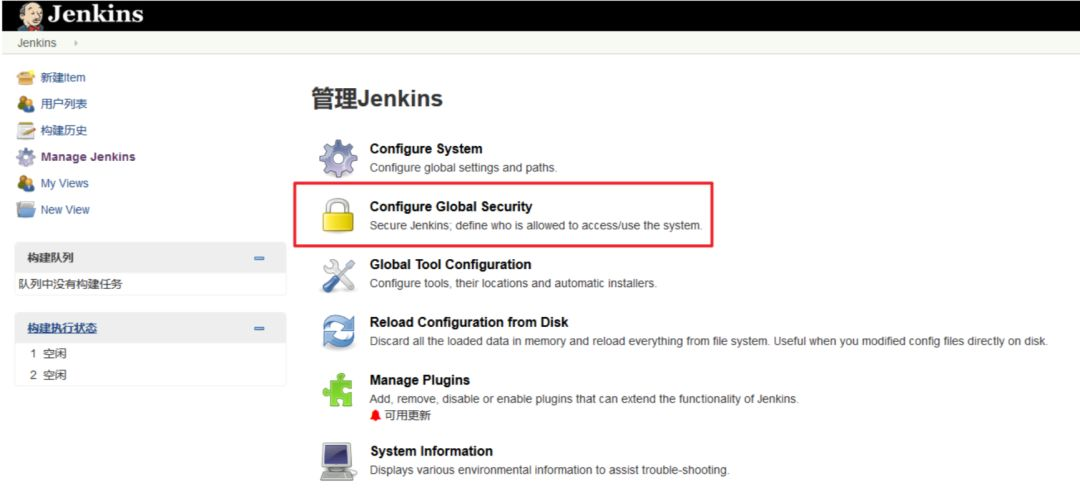Image resolution: width=1080 pixels, height=493 pixels.
Task: Click the 可用更新 text
Action: (x=408, y=415)
